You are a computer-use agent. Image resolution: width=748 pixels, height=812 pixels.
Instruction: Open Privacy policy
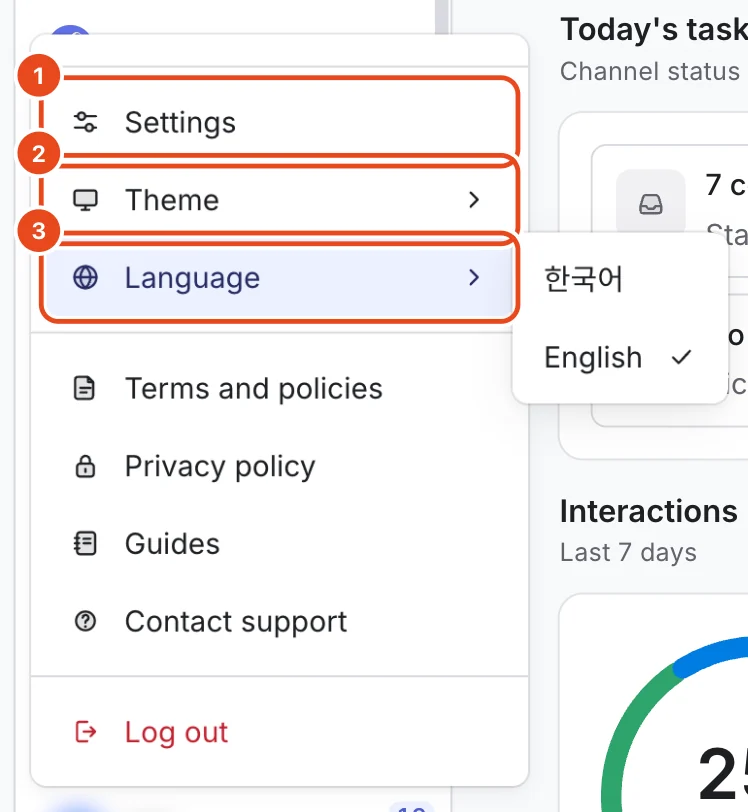[x=280, y=466]
